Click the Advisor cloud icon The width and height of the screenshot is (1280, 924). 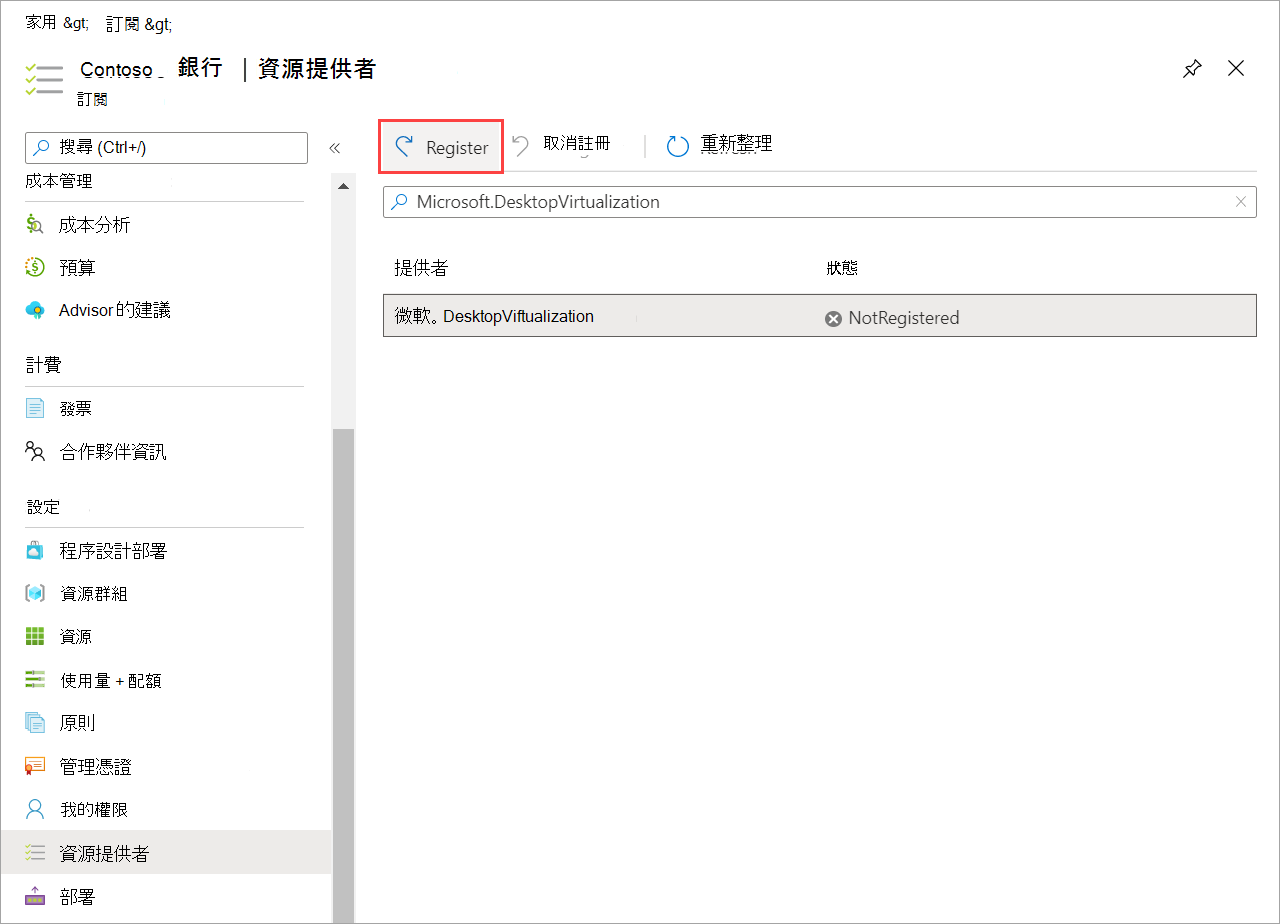click(35, 311)
